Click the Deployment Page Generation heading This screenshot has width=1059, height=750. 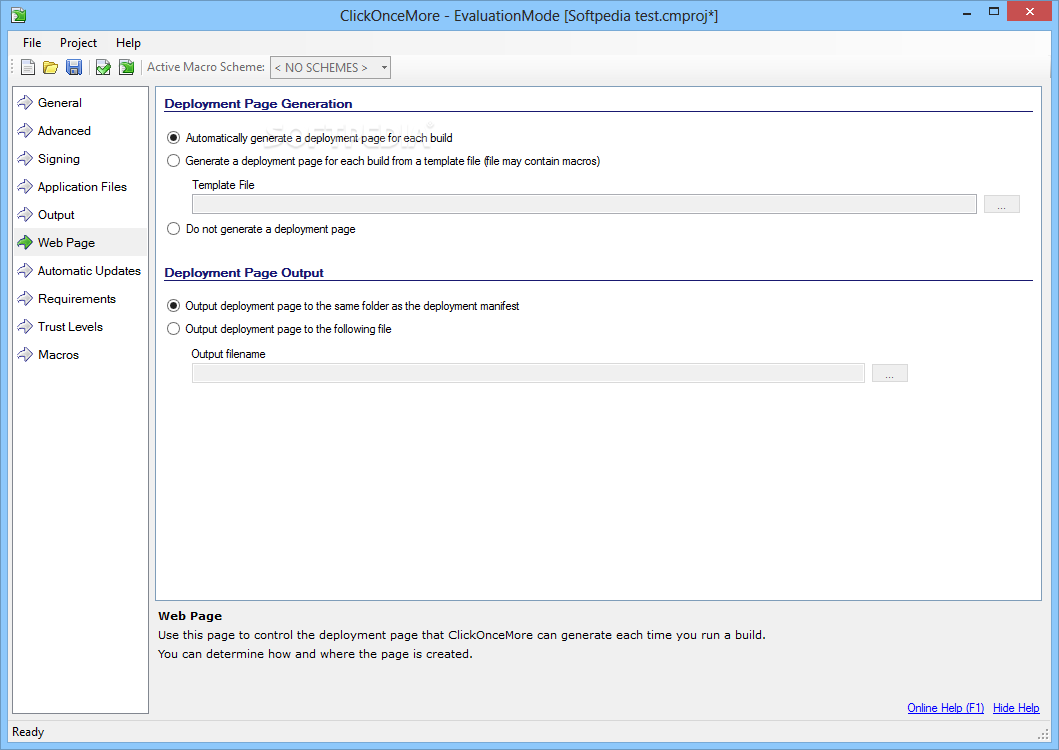point(258,103)
